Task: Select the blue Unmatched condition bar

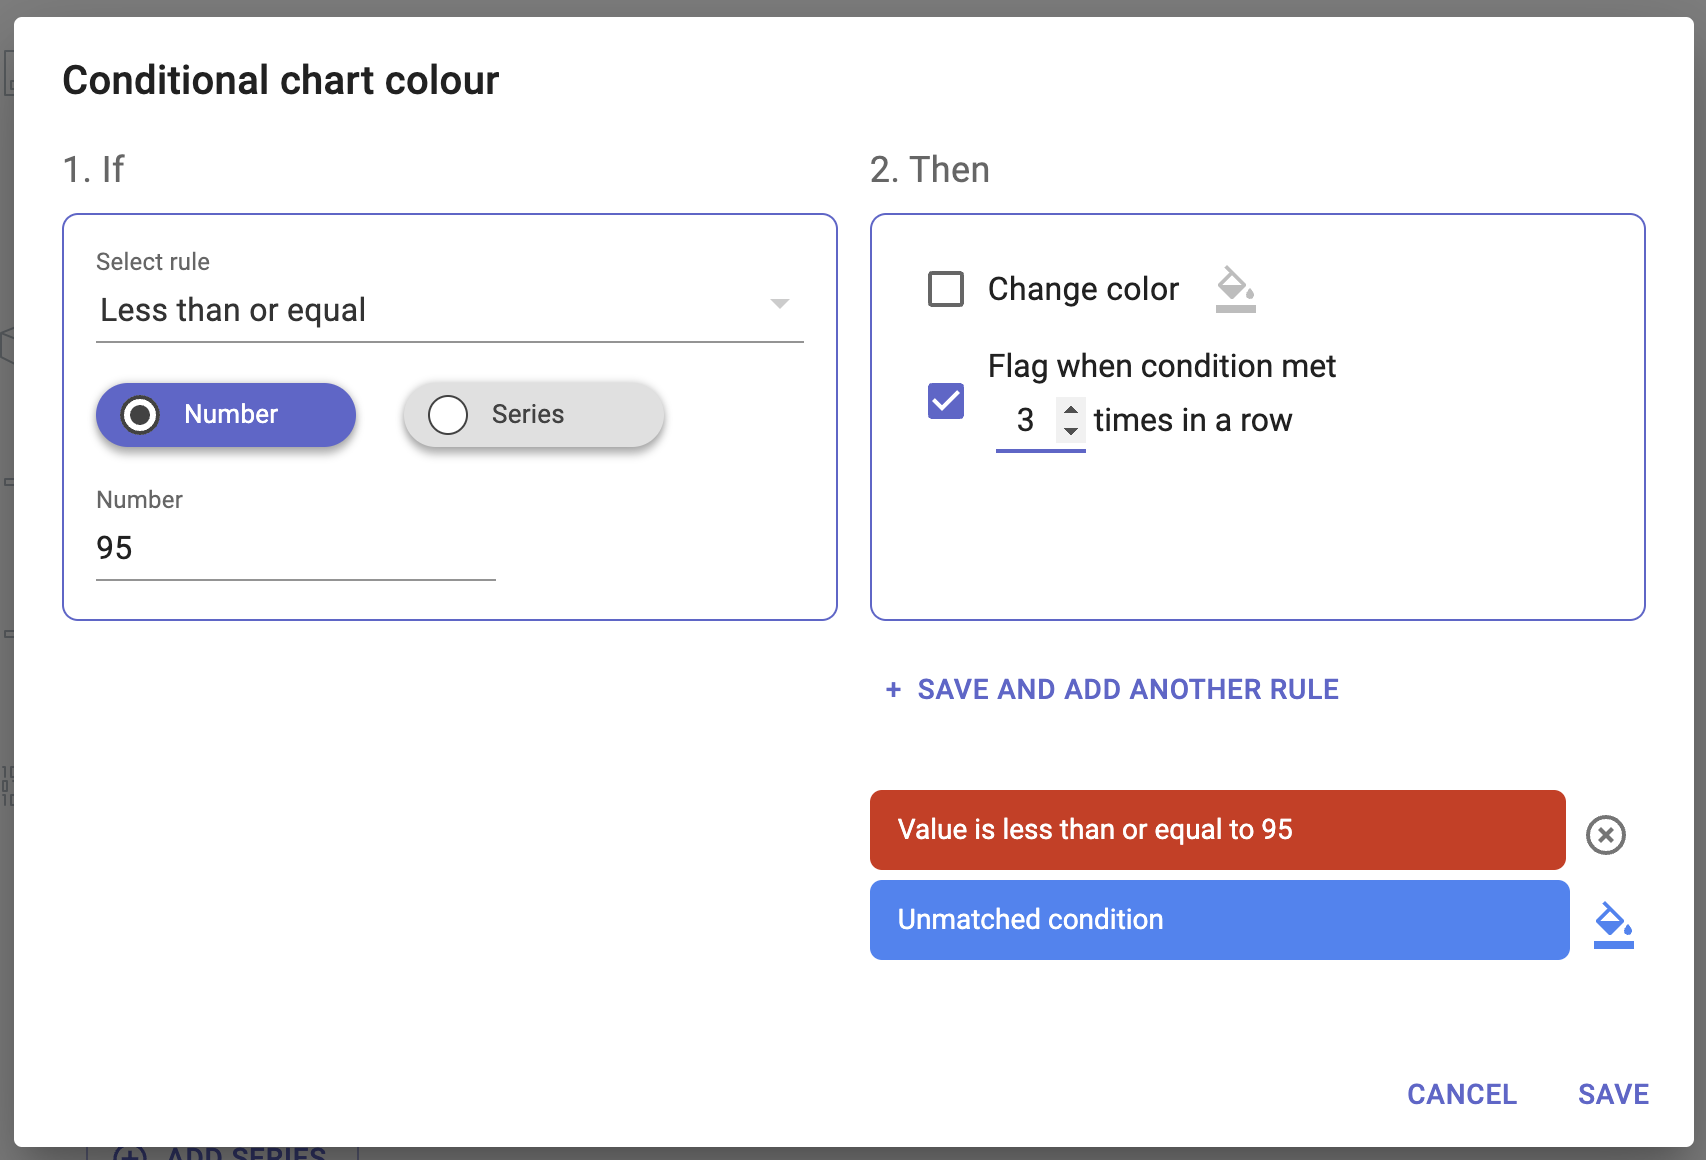Action: click(x=1219, y=920)
